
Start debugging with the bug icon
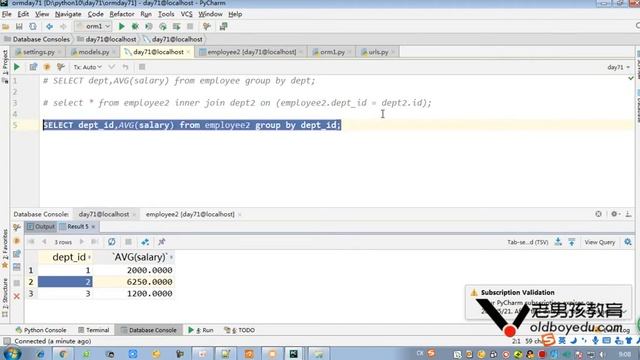coord(135,27)
